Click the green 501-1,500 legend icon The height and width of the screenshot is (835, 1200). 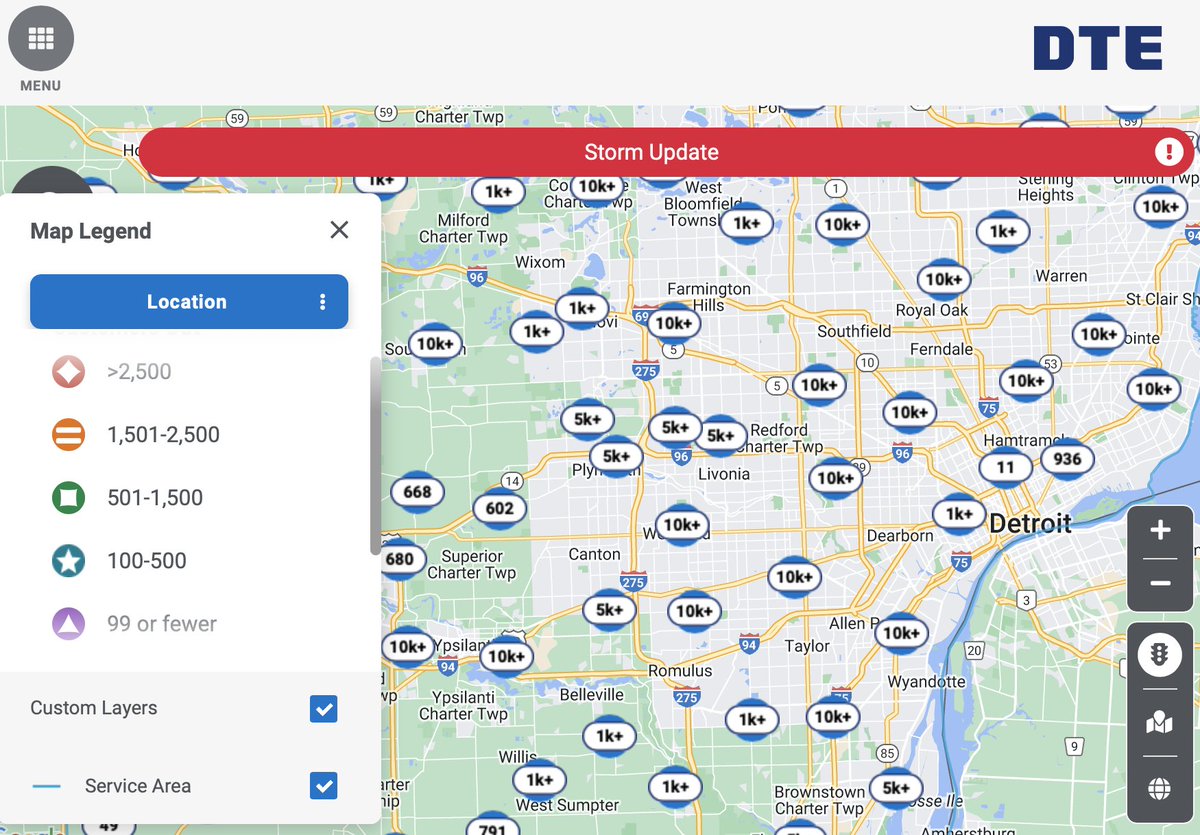(69, 497)
